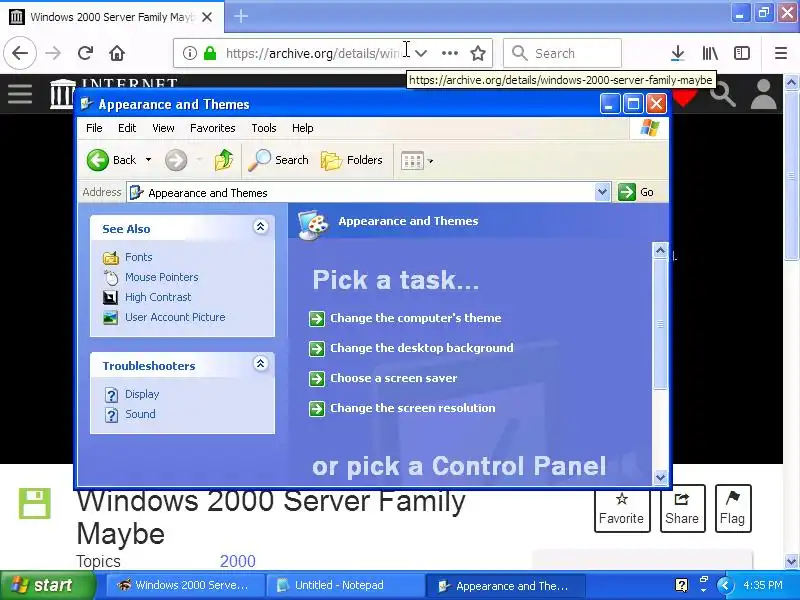
Task: Click the Go button beside Address
Action: click(x=636, y=192)
